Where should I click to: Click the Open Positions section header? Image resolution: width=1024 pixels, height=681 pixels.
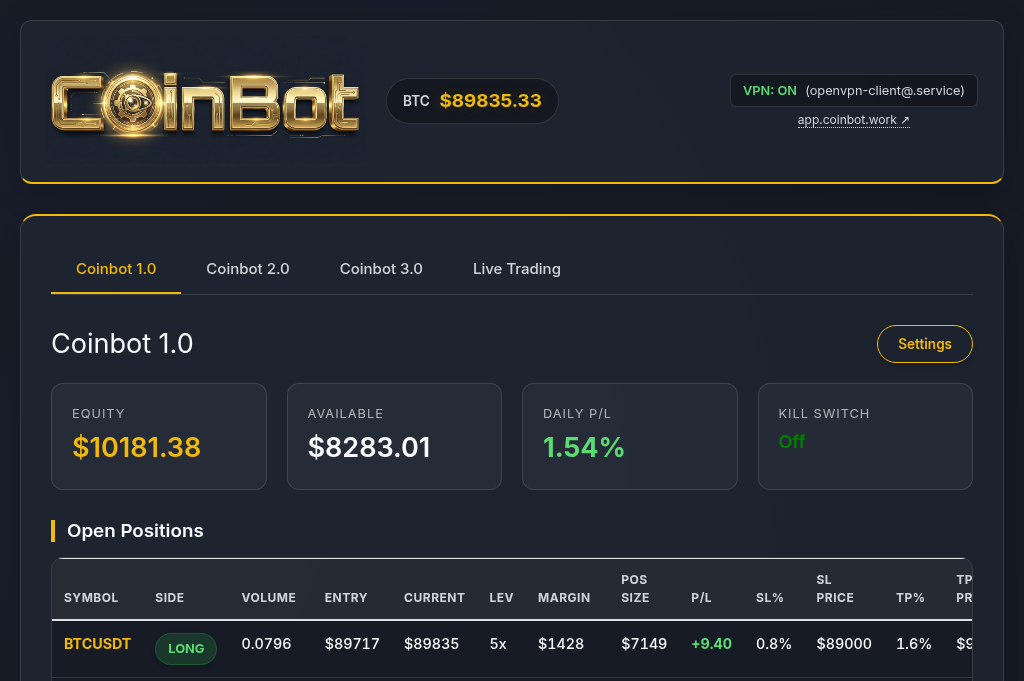[135, 531]
